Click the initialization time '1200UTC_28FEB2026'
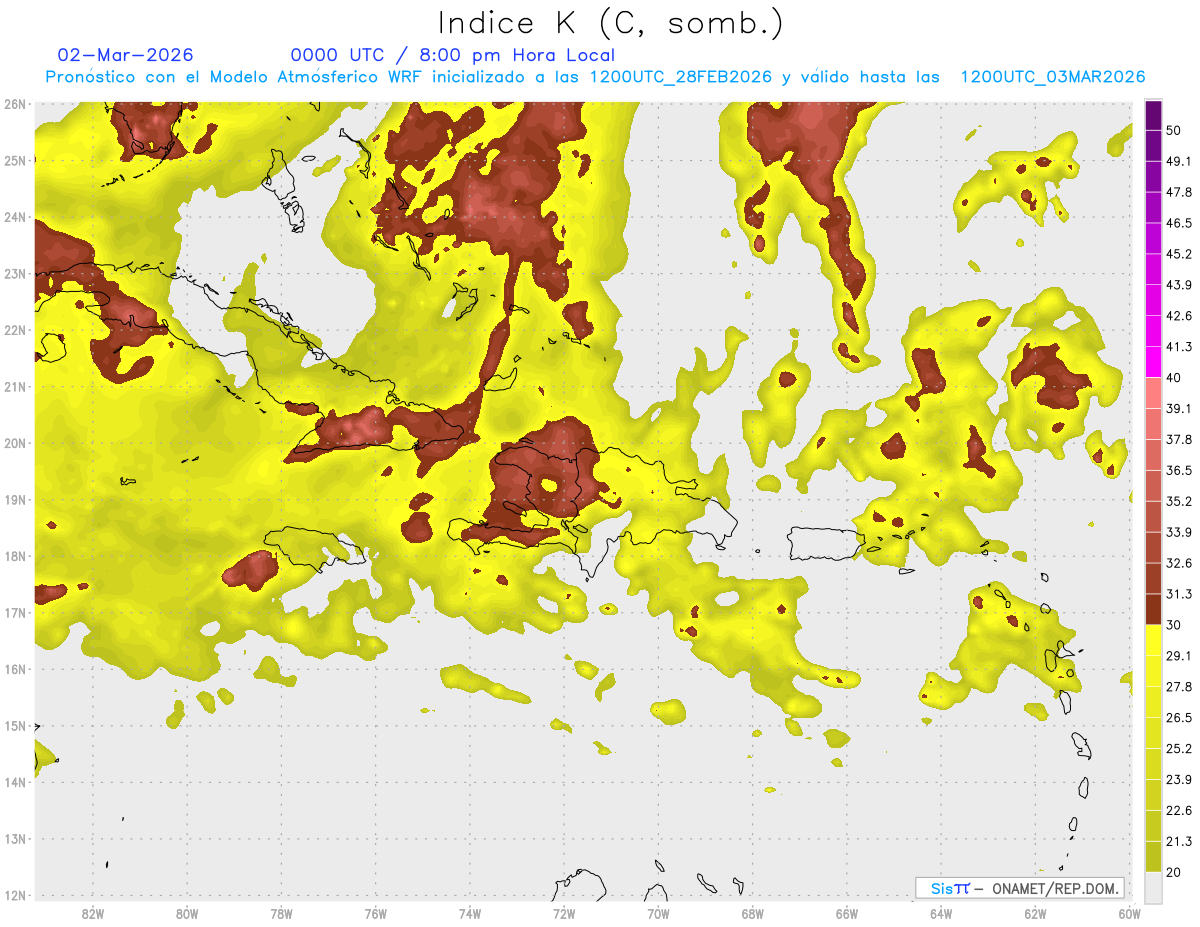The image size is (1200, 927). [679, 77]
